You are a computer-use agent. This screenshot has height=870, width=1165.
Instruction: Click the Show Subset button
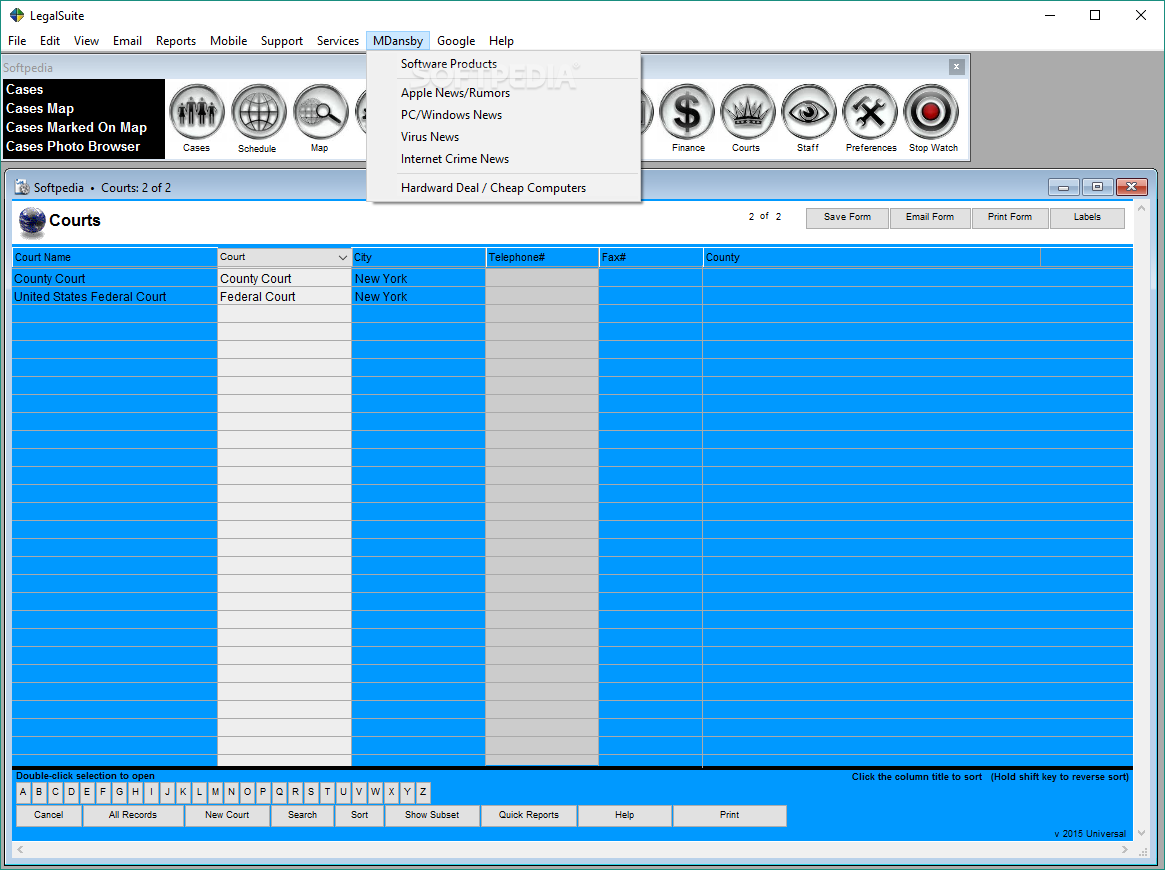coord(432,815)
